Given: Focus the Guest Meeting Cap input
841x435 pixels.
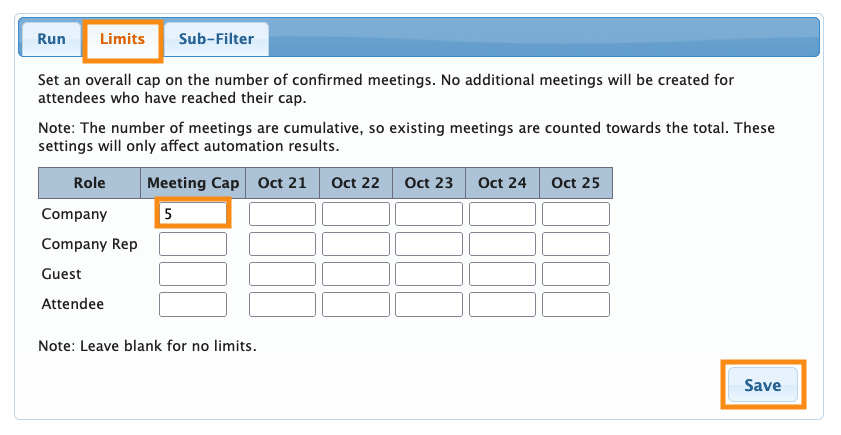Looking at the screenshot, I should (193, 274).
